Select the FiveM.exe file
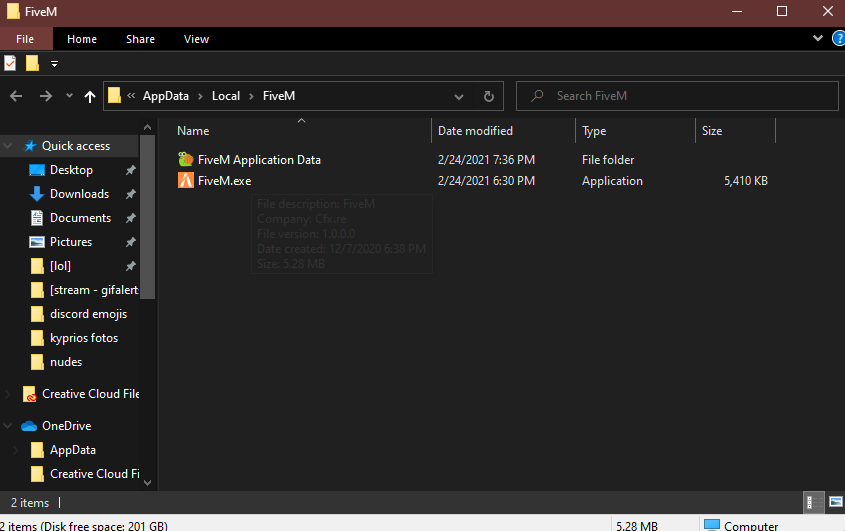The width and height of the screenshot is (845, 531). pos(224,181)
